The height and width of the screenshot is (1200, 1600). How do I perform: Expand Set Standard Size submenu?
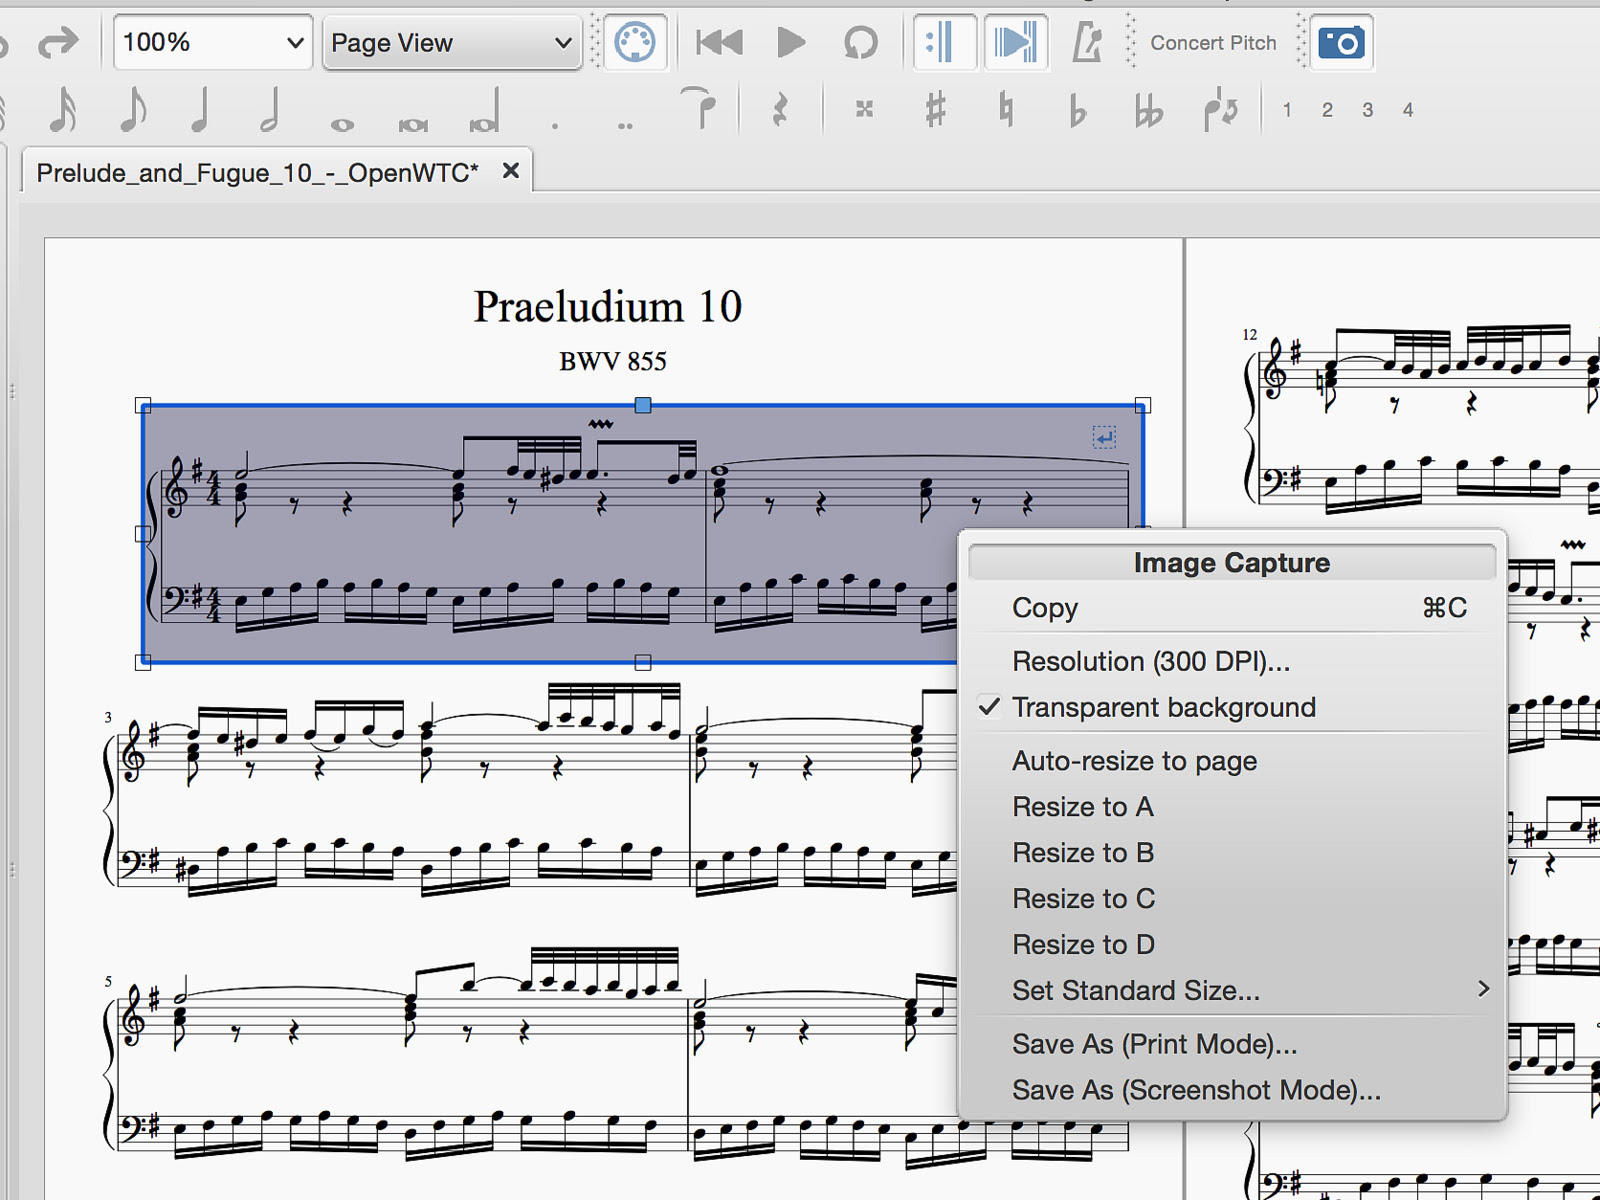click(x=1232, y=992)
